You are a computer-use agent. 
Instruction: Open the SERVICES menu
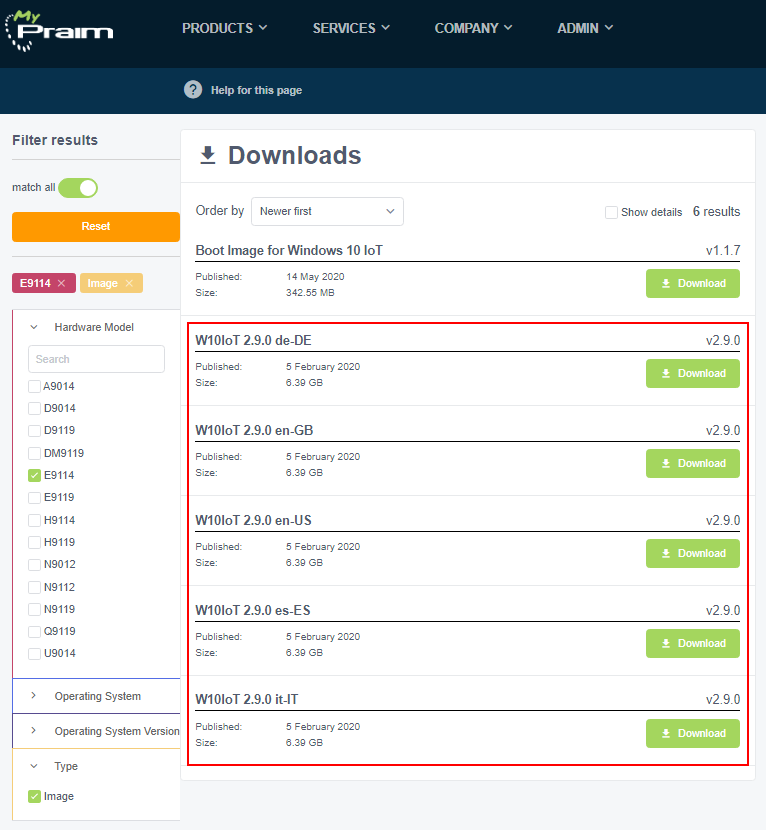click(351, 28)
